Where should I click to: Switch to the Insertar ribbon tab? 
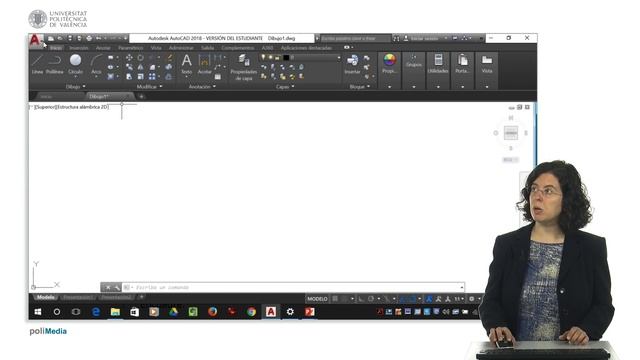pos(79,48)
